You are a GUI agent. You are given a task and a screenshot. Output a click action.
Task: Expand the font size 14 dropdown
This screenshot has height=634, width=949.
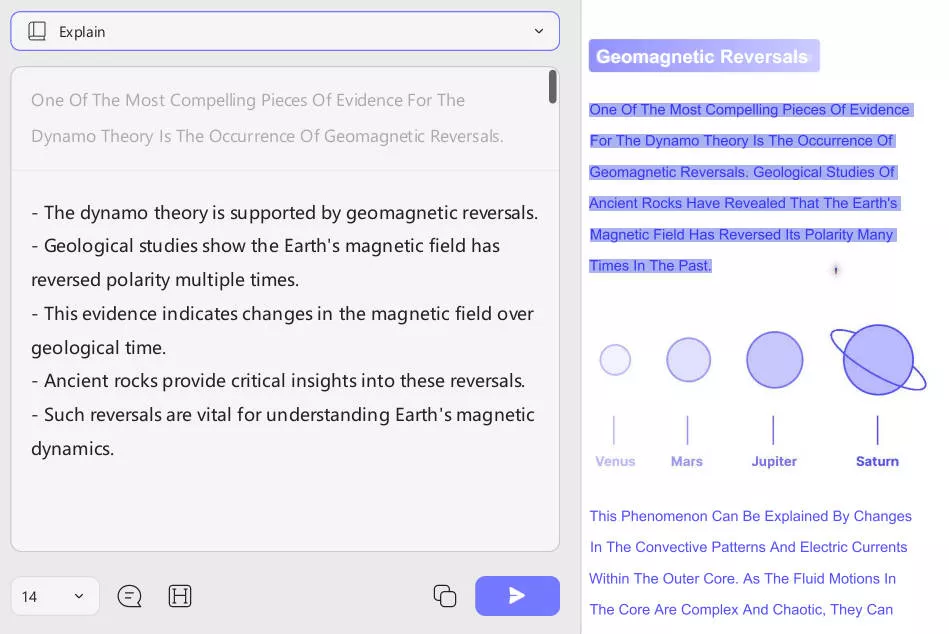(55, 596)
